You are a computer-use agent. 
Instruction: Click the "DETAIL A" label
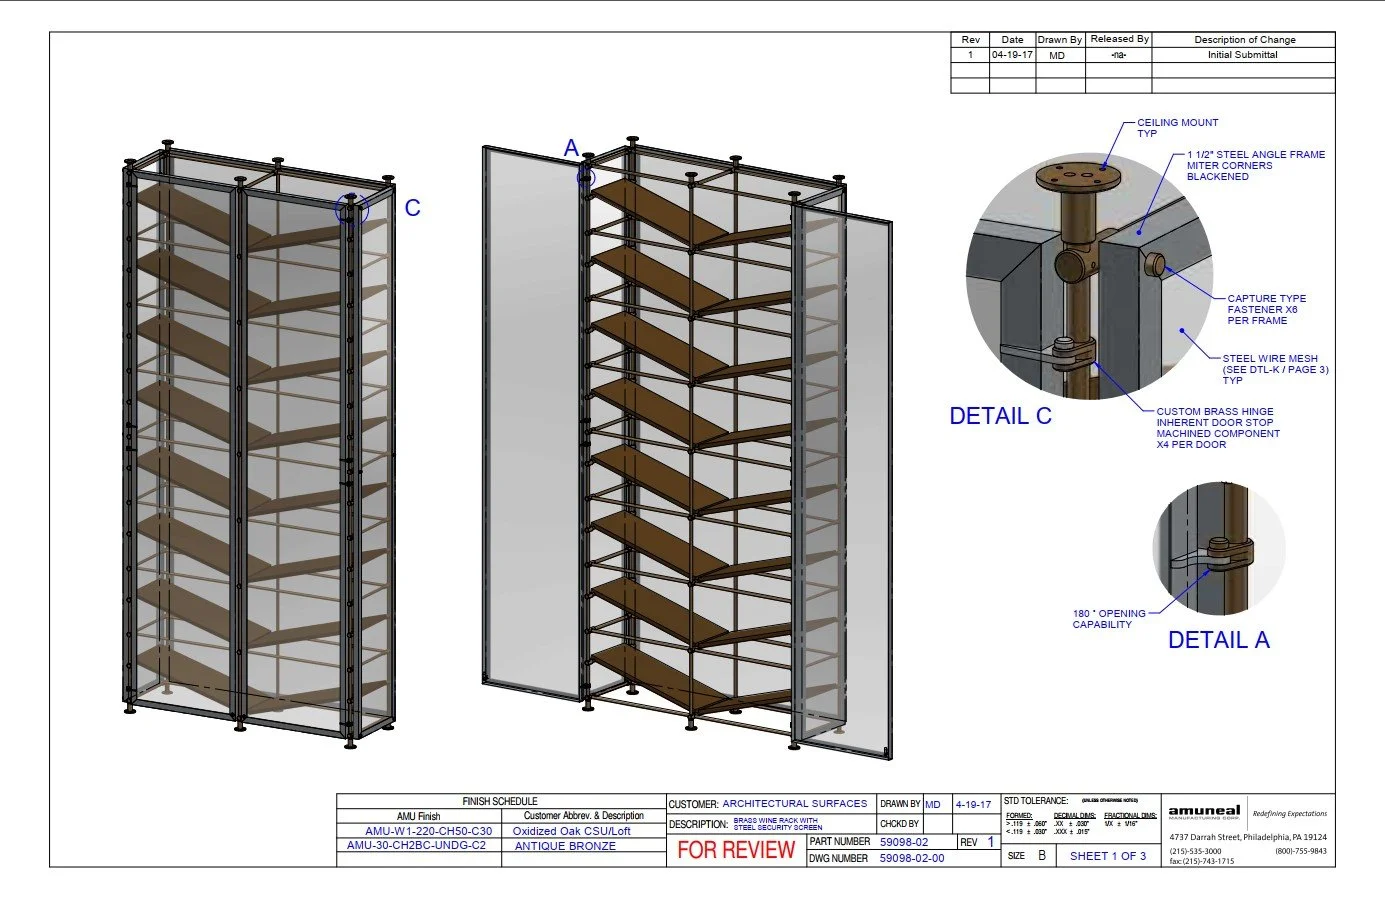coord(1218,640)
